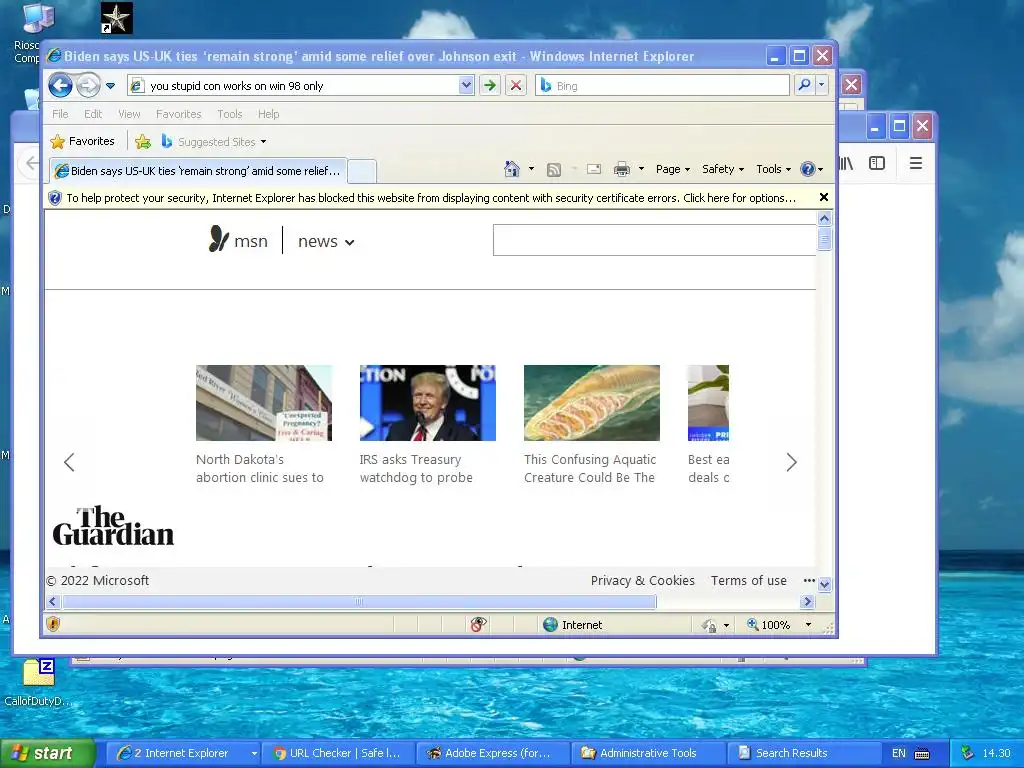Expand the address bar history dropdown
The height and width of the screenshot is (768, 1024).
[466, 86]
